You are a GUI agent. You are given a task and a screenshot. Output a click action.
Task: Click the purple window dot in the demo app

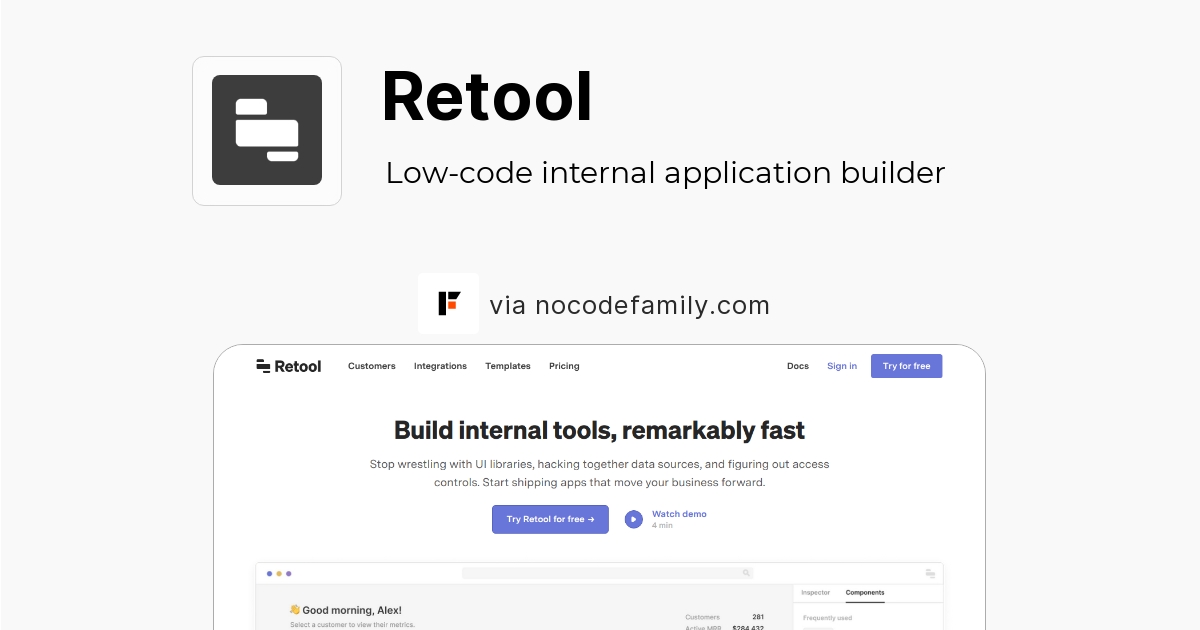289,574
